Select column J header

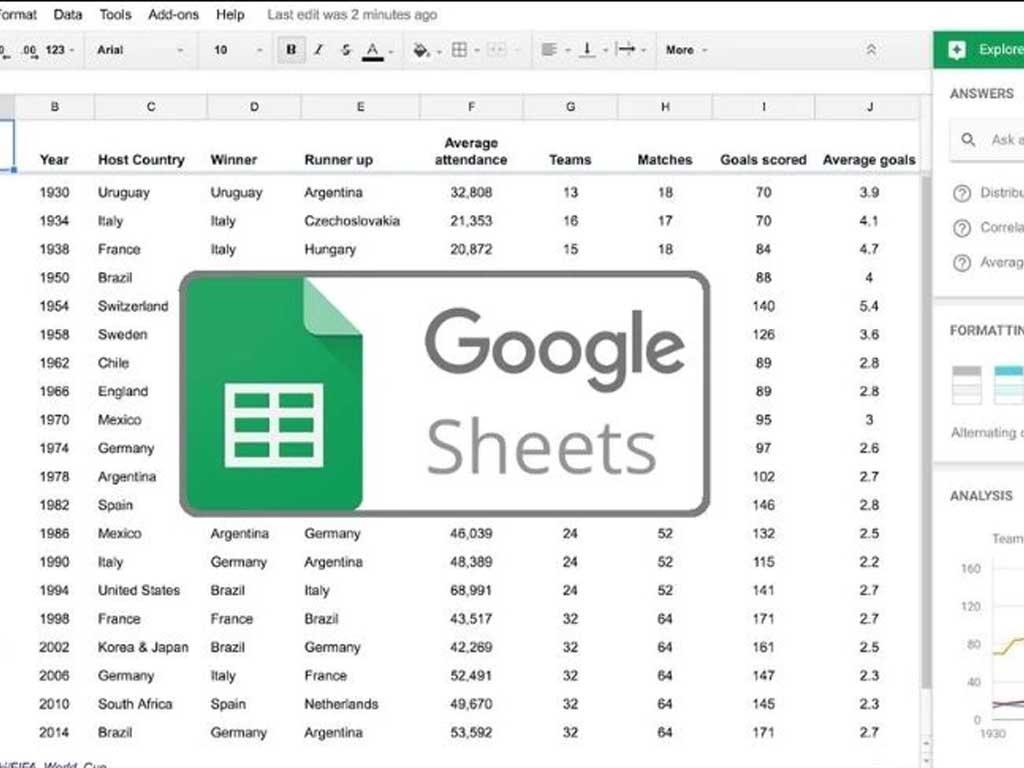pos(869,106)
